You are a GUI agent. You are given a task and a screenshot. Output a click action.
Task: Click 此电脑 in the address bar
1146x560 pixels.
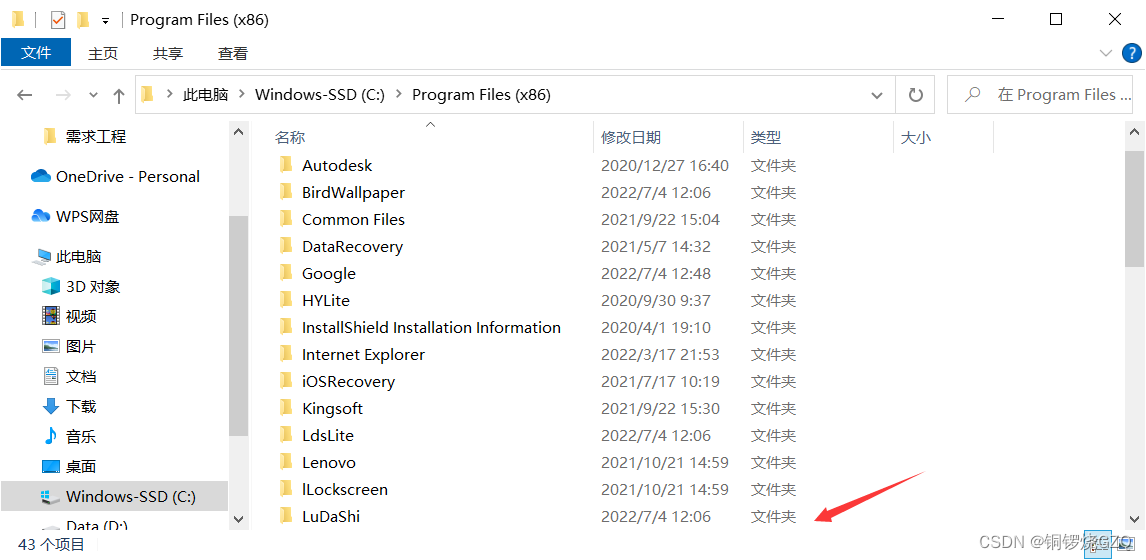pos(205,94)
